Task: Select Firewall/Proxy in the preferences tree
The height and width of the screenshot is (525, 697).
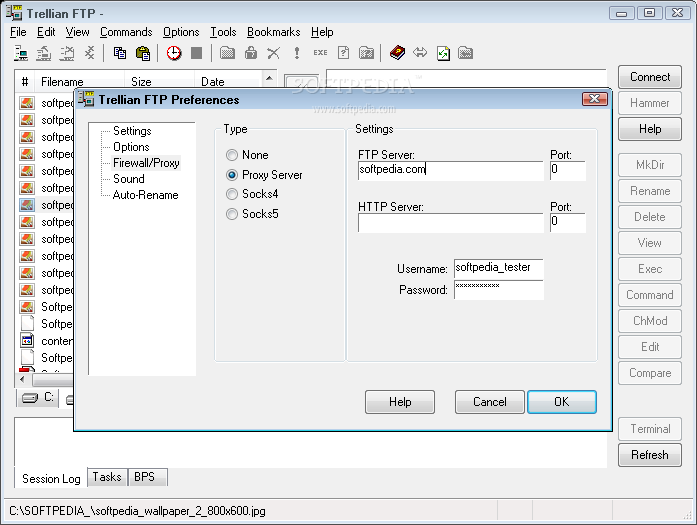Action: tap(146, 163)
